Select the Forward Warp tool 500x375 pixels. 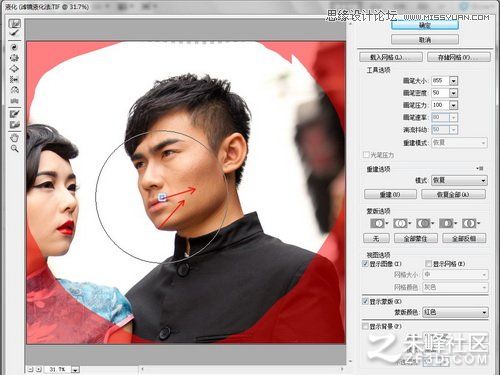14,23
